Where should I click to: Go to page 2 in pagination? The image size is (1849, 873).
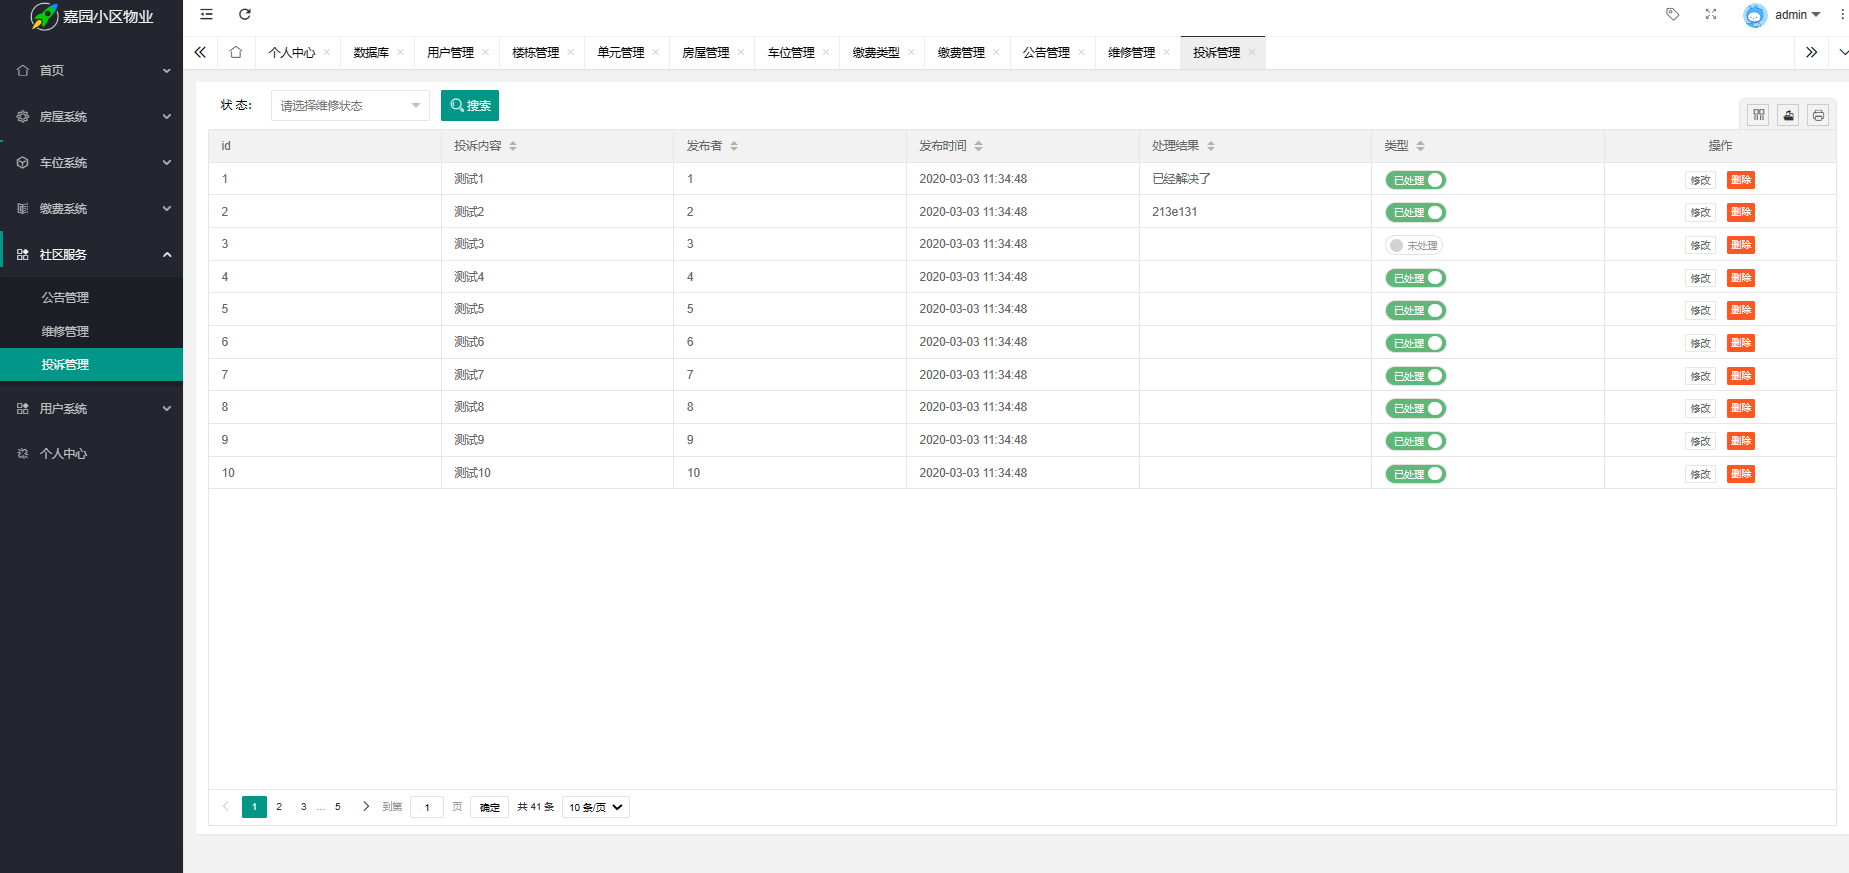click(x=279, y=806)
